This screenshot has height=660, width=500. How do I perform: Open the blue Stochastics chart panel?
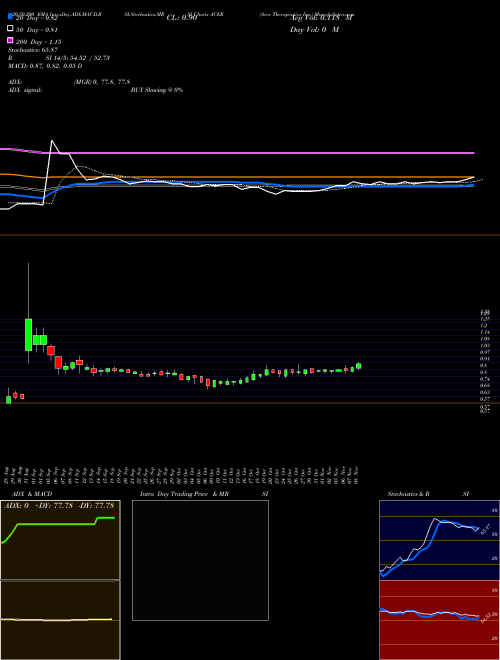439,540
